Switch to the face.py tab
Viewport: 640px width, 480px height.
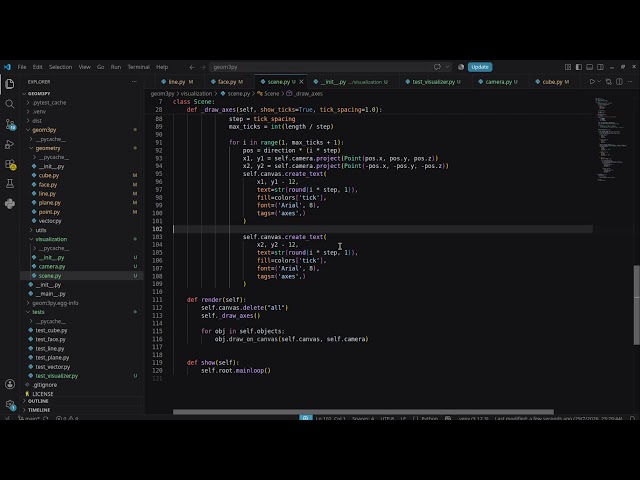click(227, 82)
